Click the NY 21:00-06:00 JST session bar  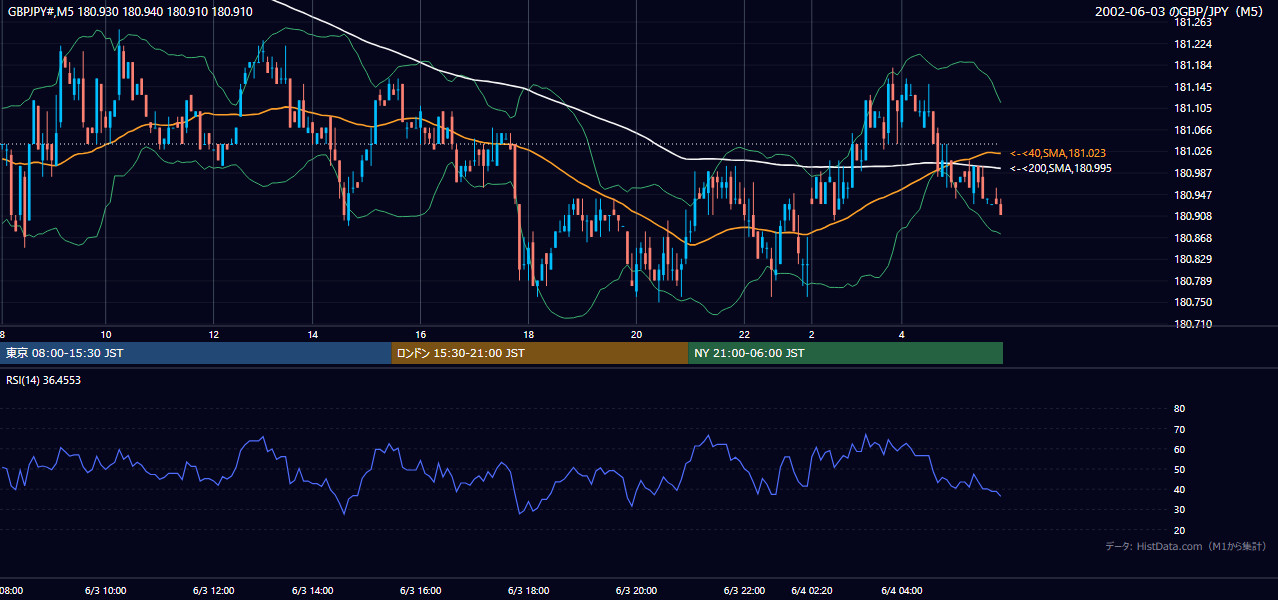845,353
